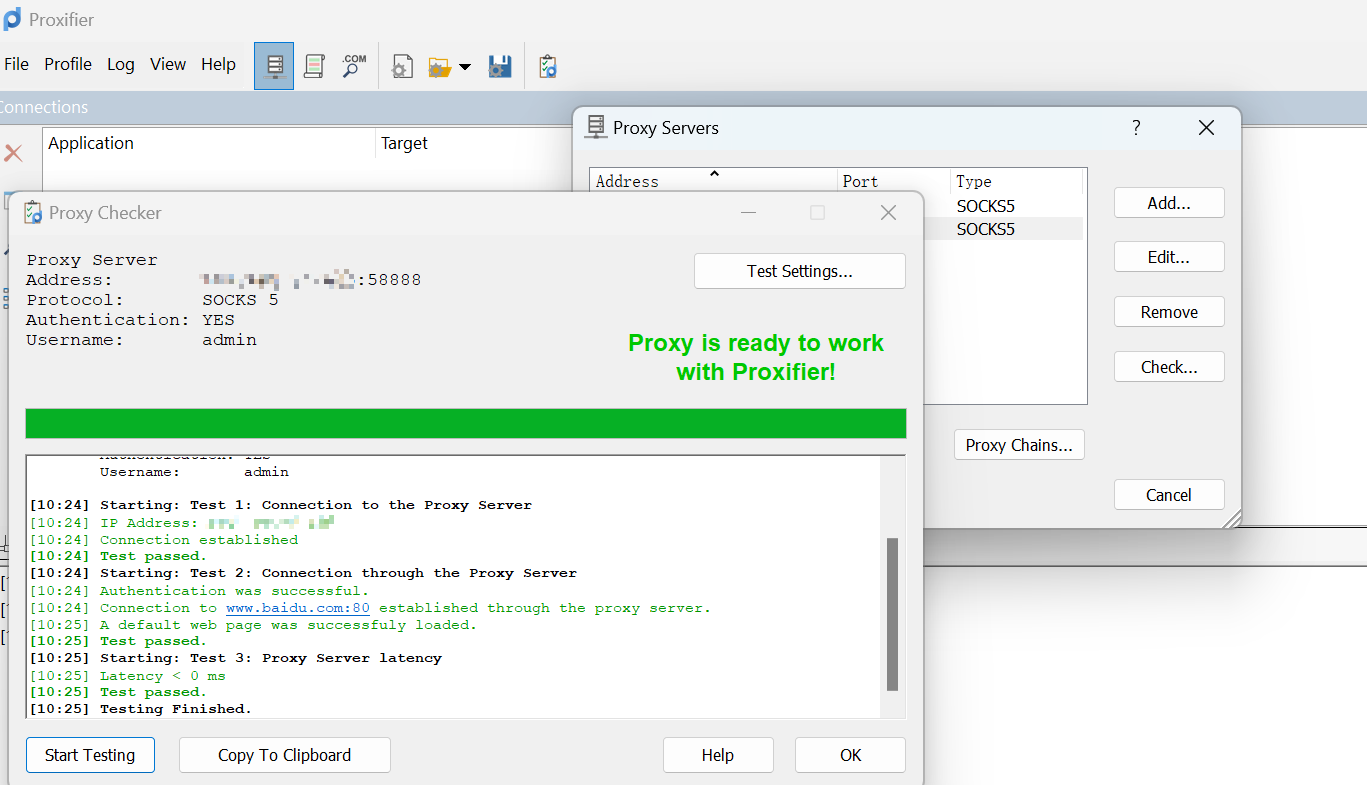Click Add... in Proxy Servers dialog
Image resolution: width=1367 pixels, height=785 pixels.
[1169, 203]
